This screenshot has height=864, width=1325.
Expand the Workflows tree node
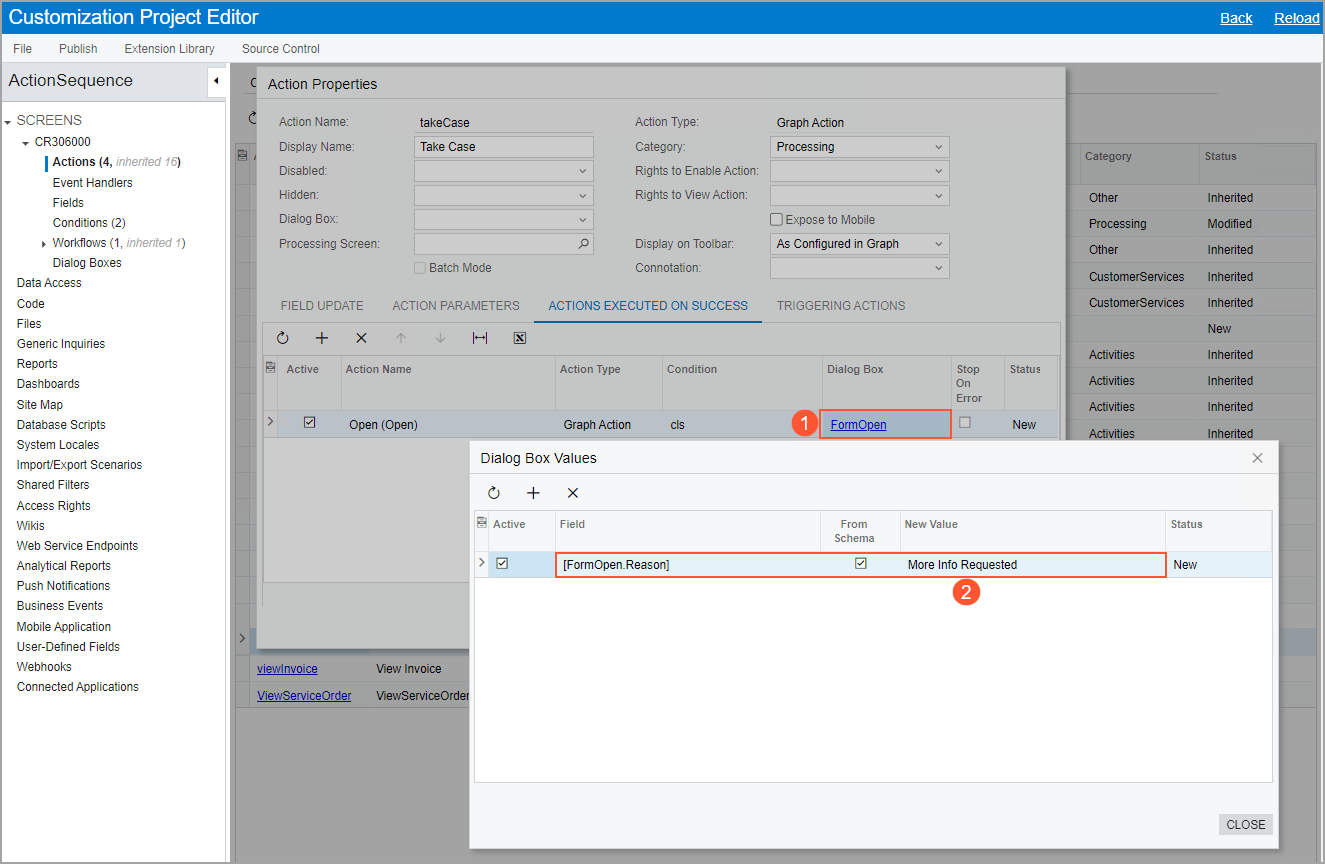tap(44, 244)
